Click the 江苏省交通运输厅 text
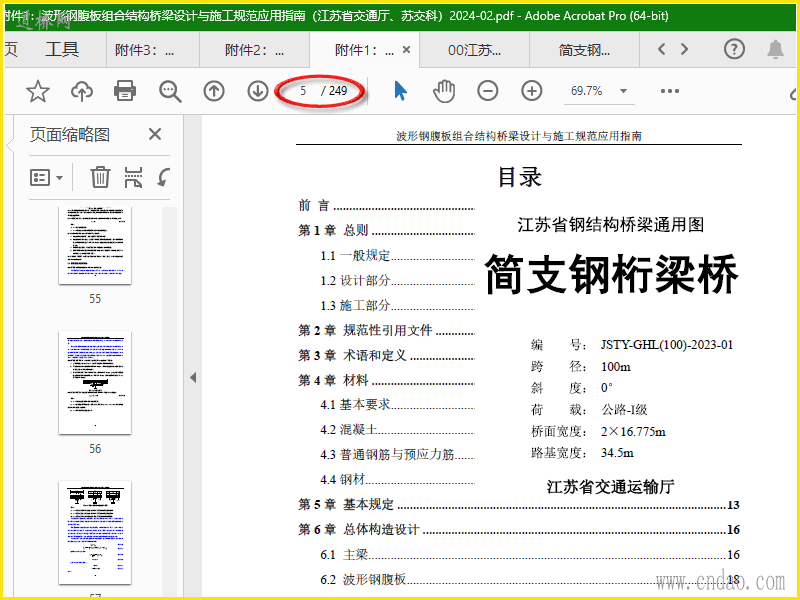The image size is (800, 600). (611, 487)
